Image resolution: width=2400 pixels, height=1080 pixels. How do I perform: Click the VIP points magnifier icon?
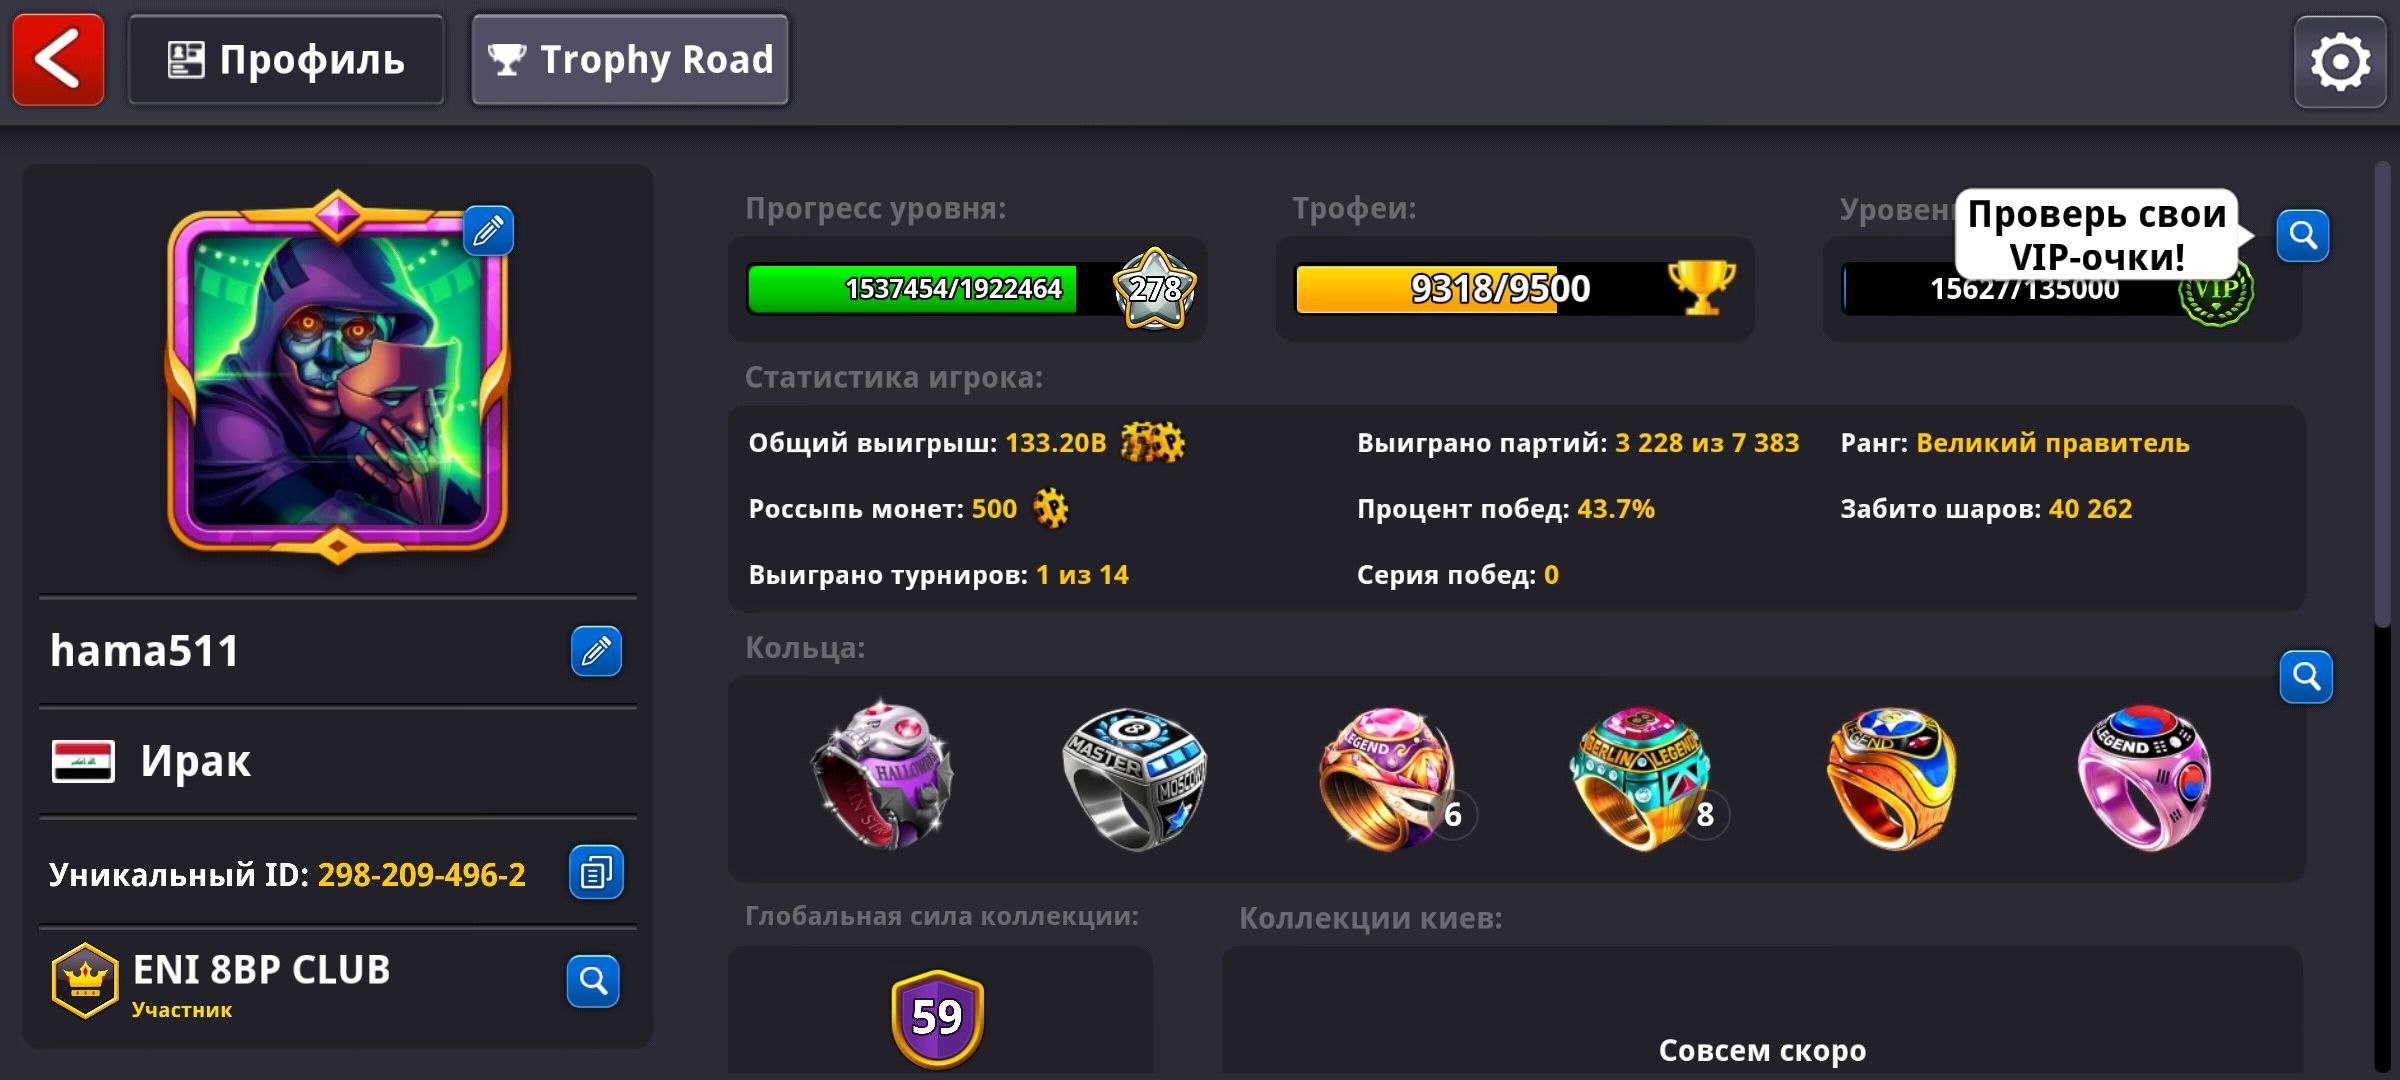pos(2303,236)
